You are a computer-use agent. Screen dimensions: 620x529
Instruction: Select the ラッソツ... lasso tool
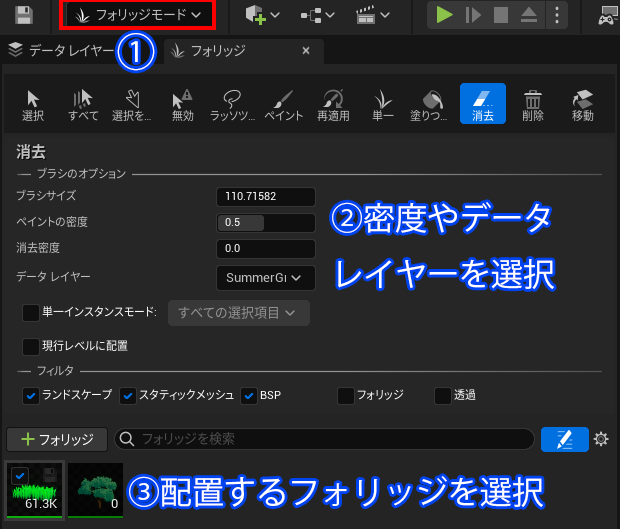click(x=232, y=105)
